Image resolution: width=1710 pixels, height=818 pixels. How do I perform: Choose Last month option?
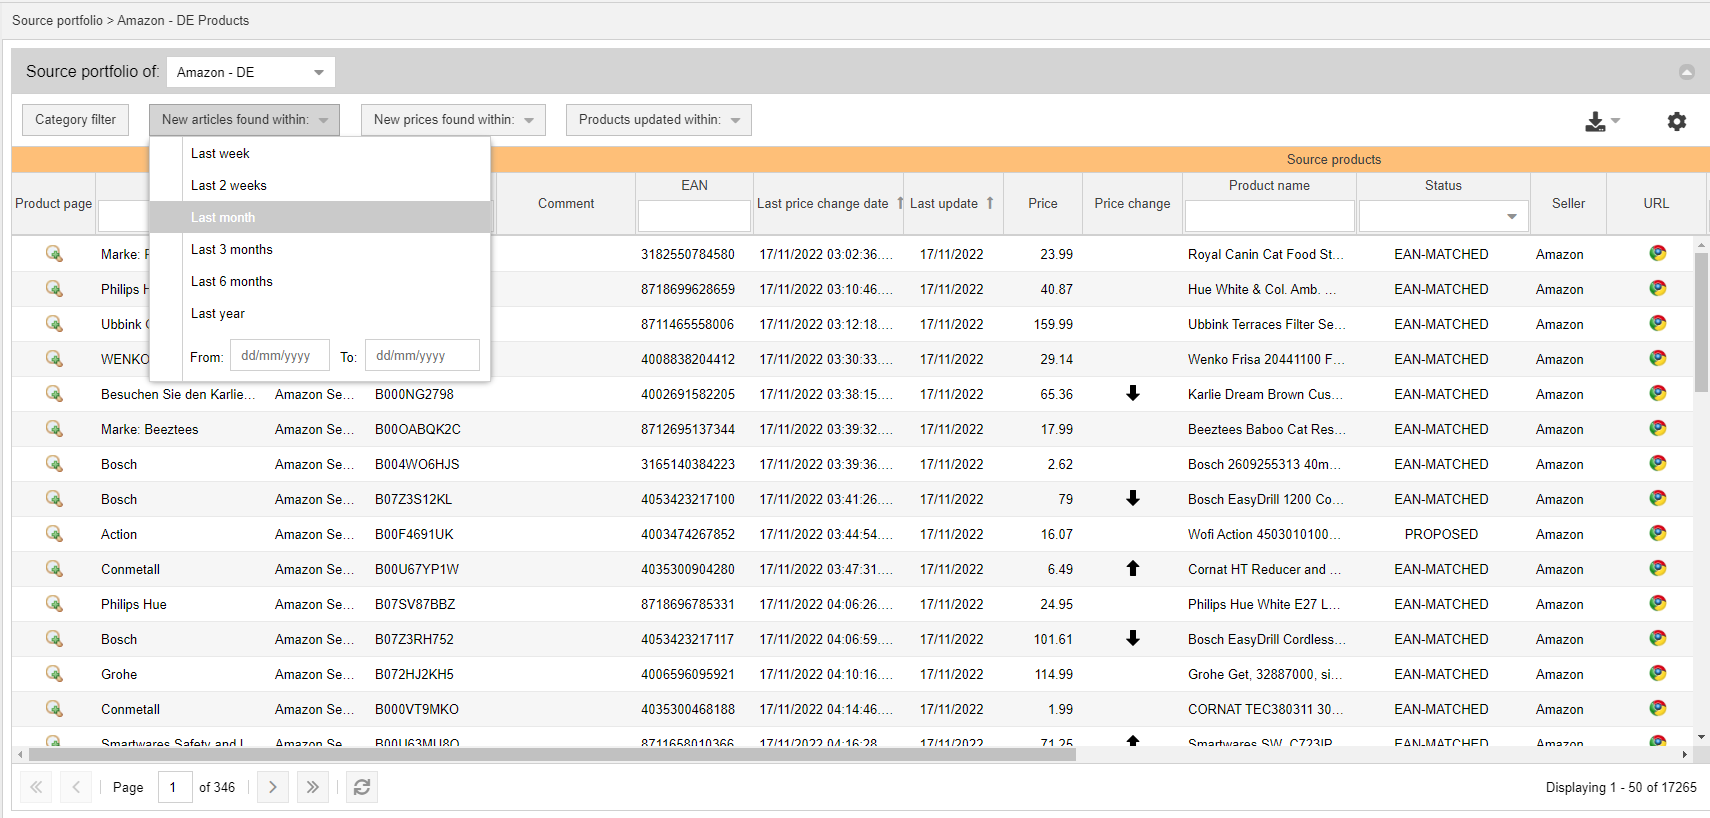319,217
